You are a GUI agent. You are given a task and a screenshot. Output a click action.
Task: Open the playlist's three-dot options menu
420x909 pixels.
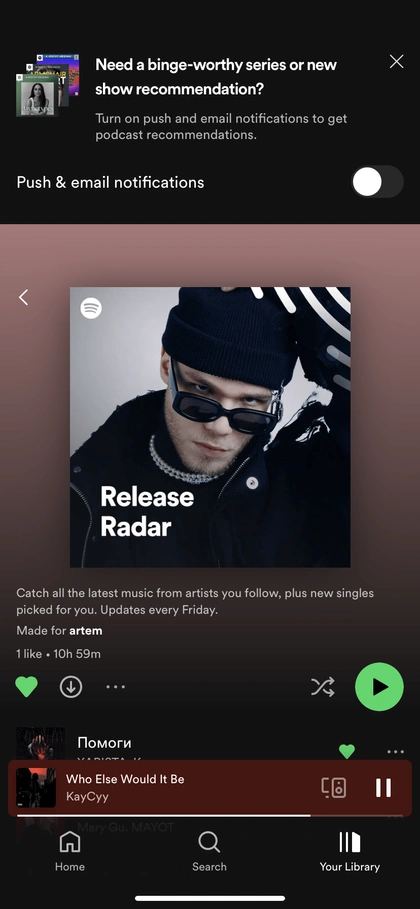tap(115, 687)
